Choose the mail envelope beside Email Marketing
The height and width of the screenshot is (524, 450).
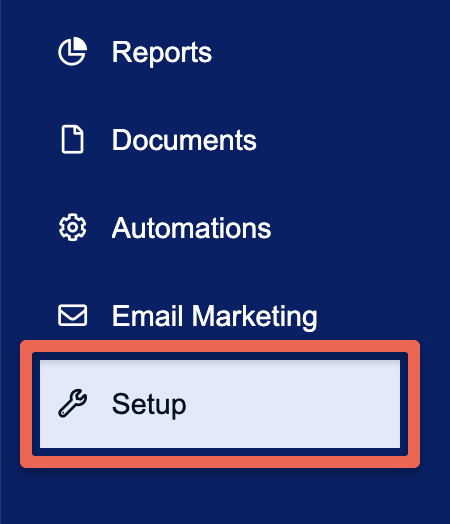coord(72,315)
